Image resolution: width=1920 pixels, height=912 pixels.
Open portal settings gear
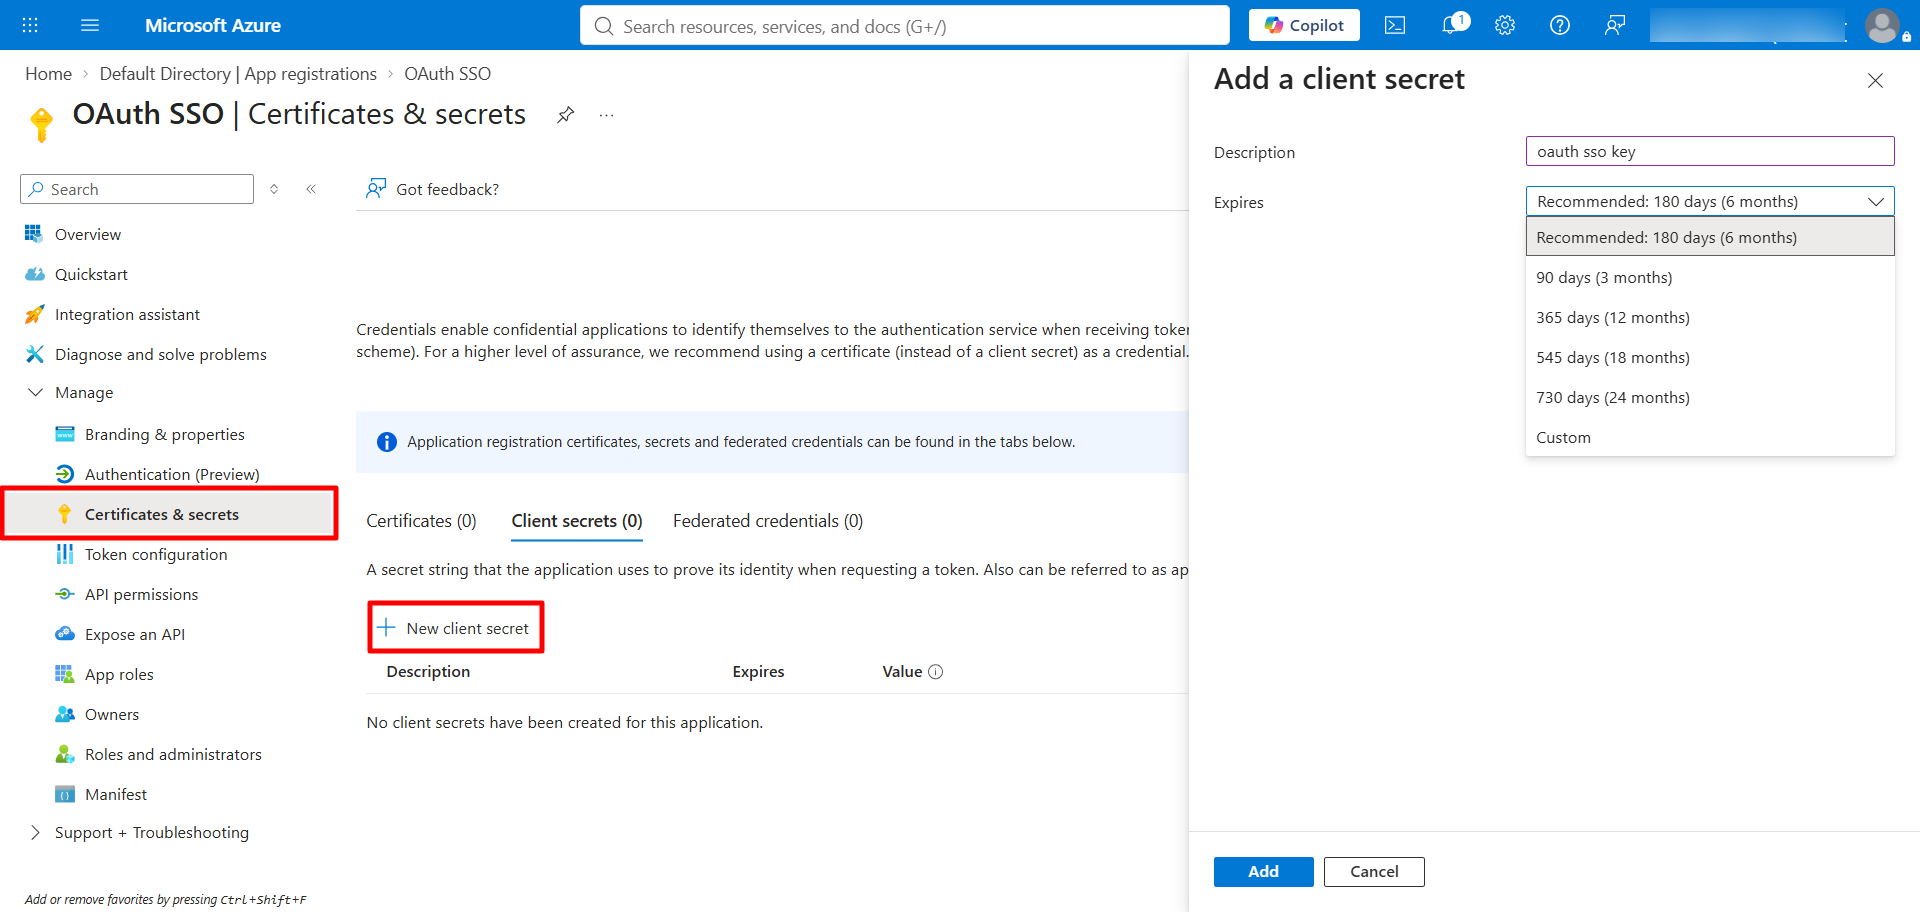[1505, 25]
